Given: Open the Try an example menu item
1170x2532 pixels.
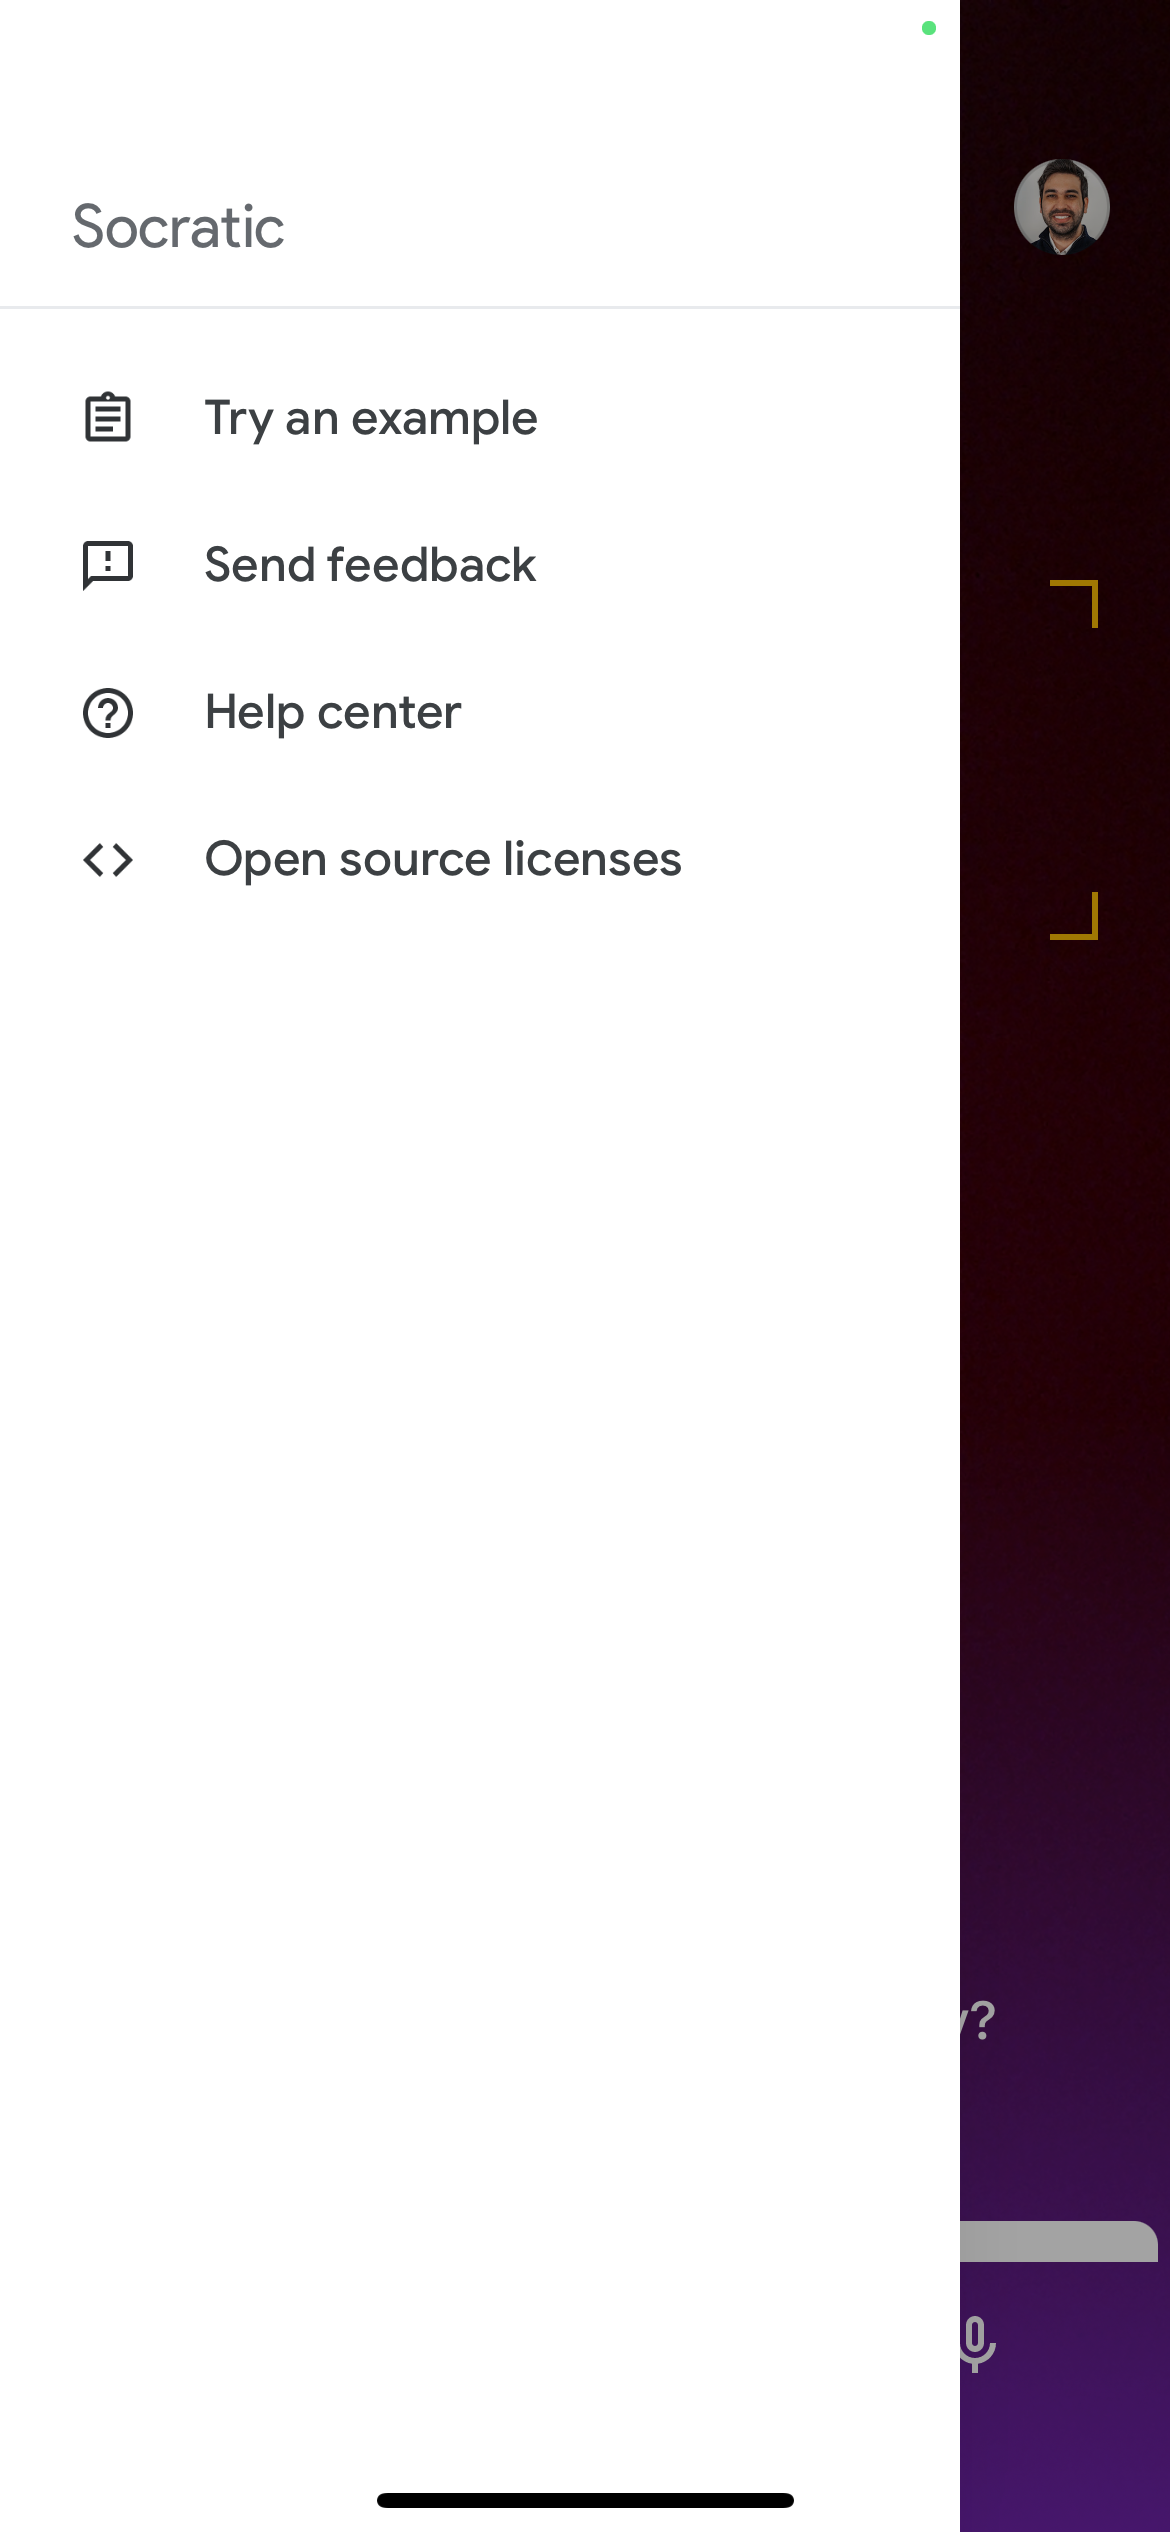Looking at the screenshot, I should 370,418.
